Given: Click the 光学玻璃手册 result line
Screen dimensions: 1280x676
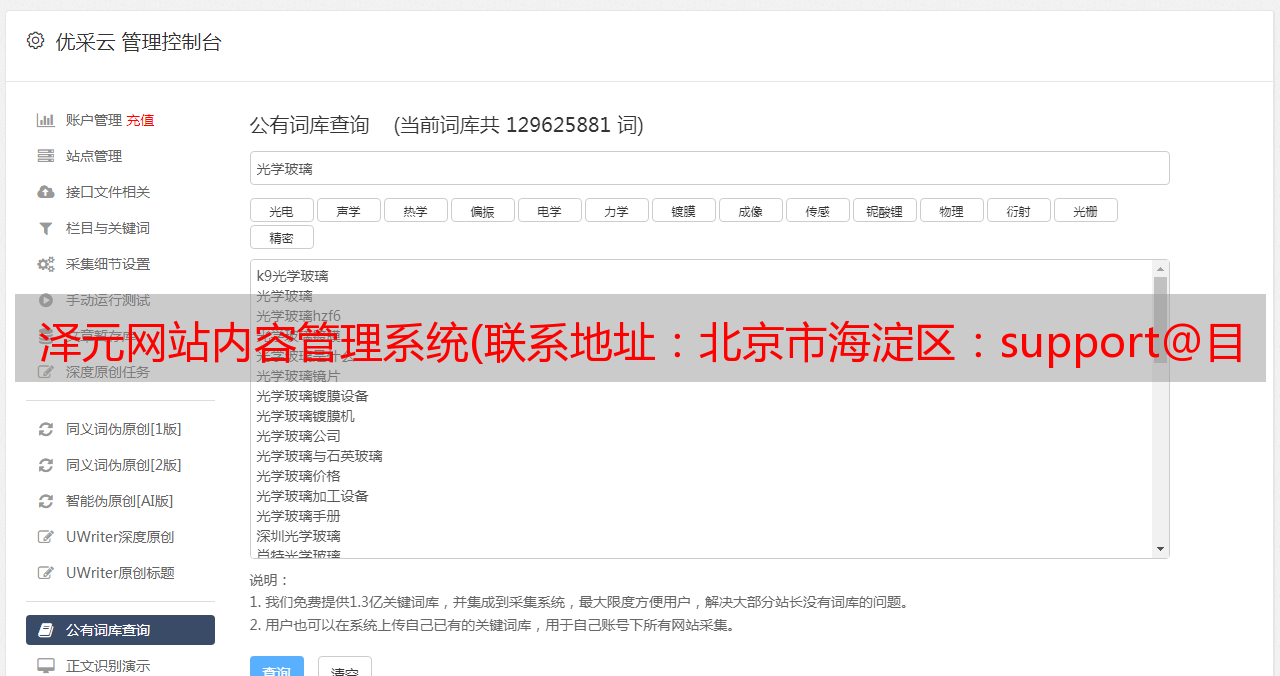Looking at the screenshot, I should tap(298, 516).
